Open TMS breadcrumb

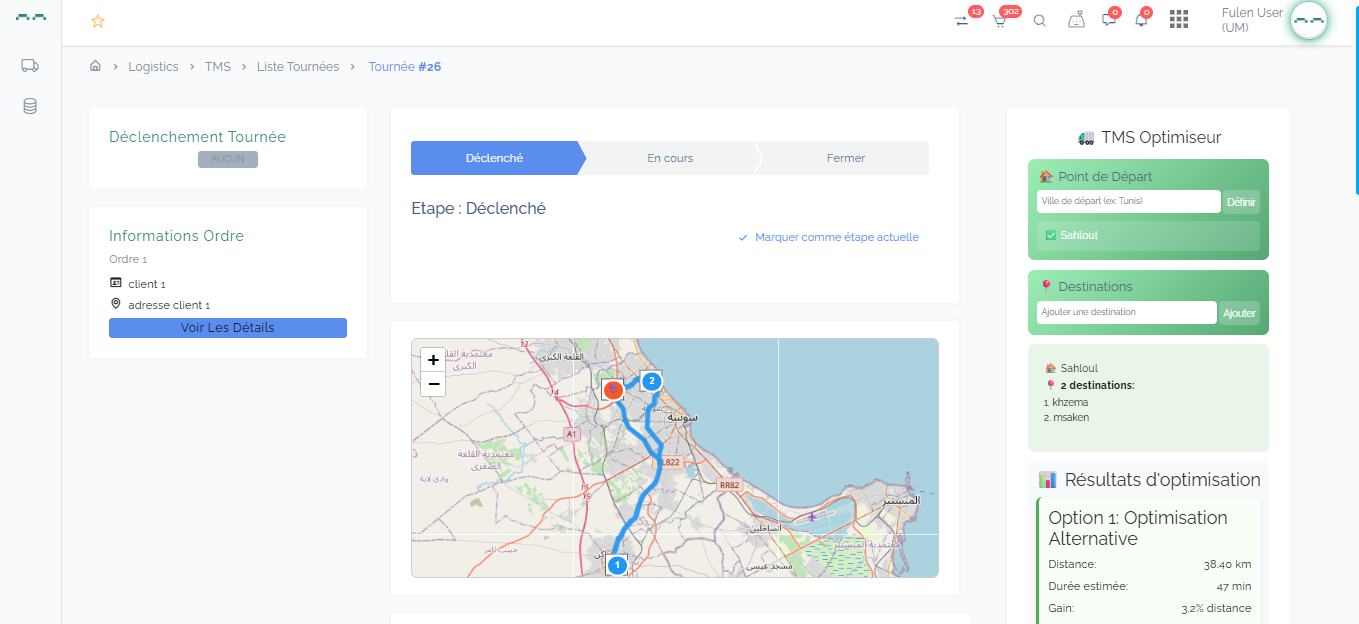[218, 66]
